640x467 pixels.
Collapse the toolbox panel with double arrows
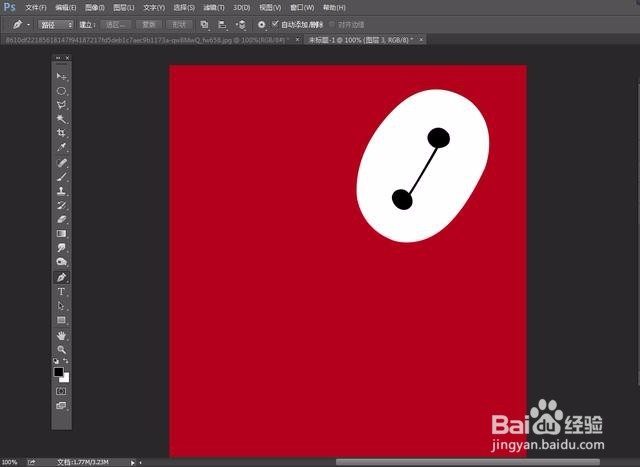point(58,58)
